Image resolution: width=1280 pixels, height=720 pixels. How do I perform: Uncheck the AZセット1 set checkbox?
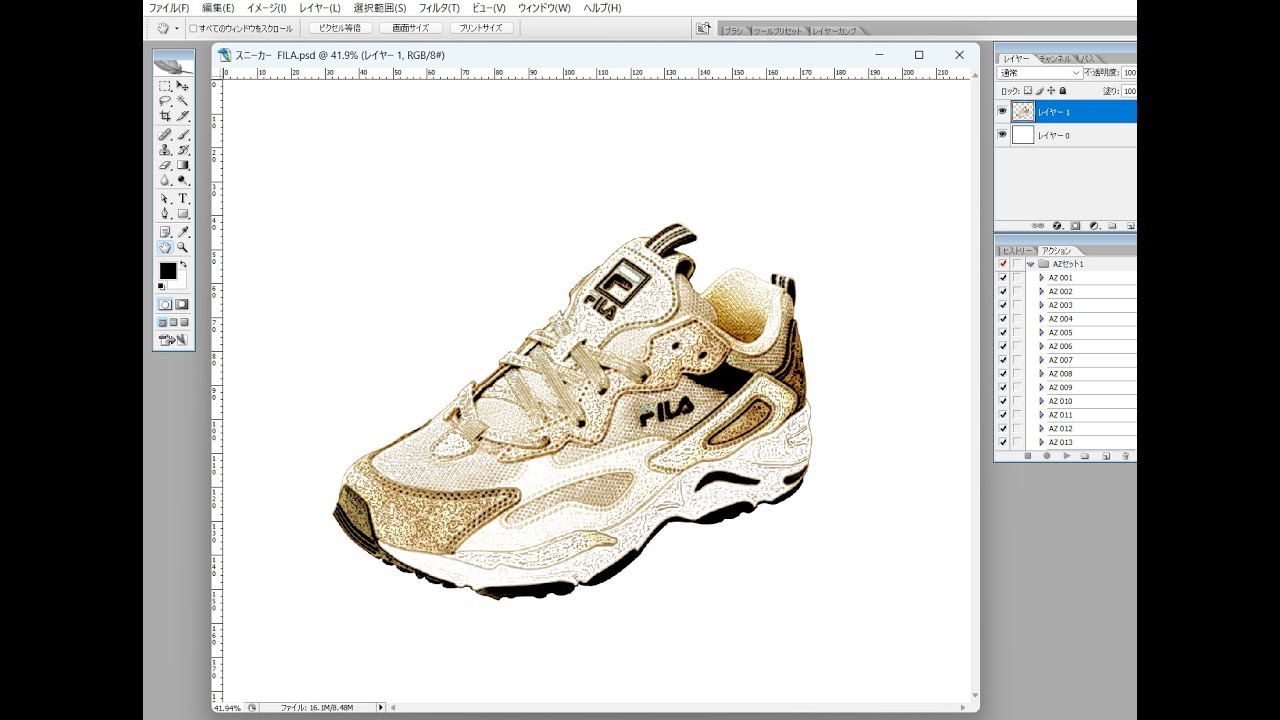coord(1003,264)
